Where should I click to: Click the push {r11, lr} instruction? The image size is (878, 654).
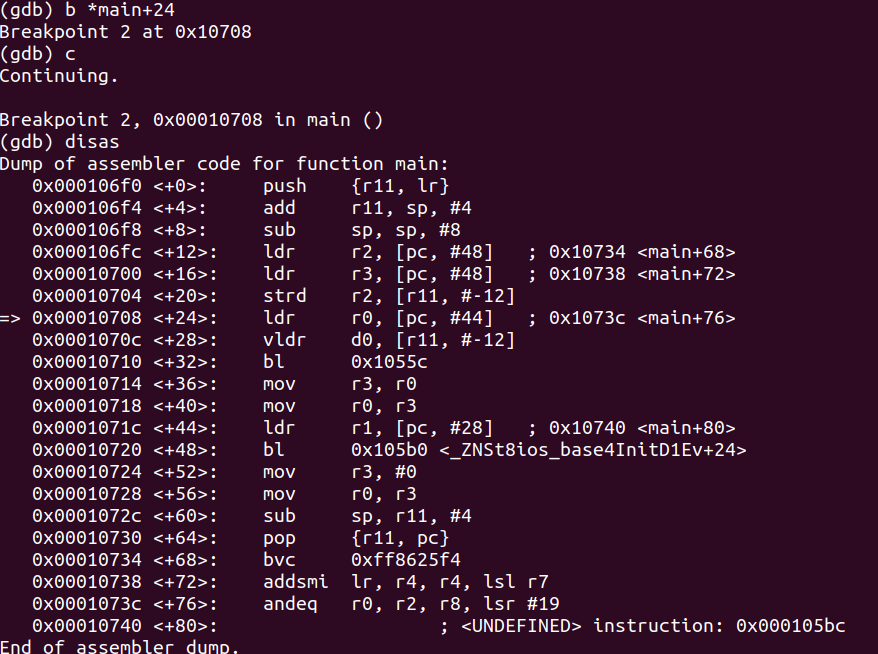(356, 186)
